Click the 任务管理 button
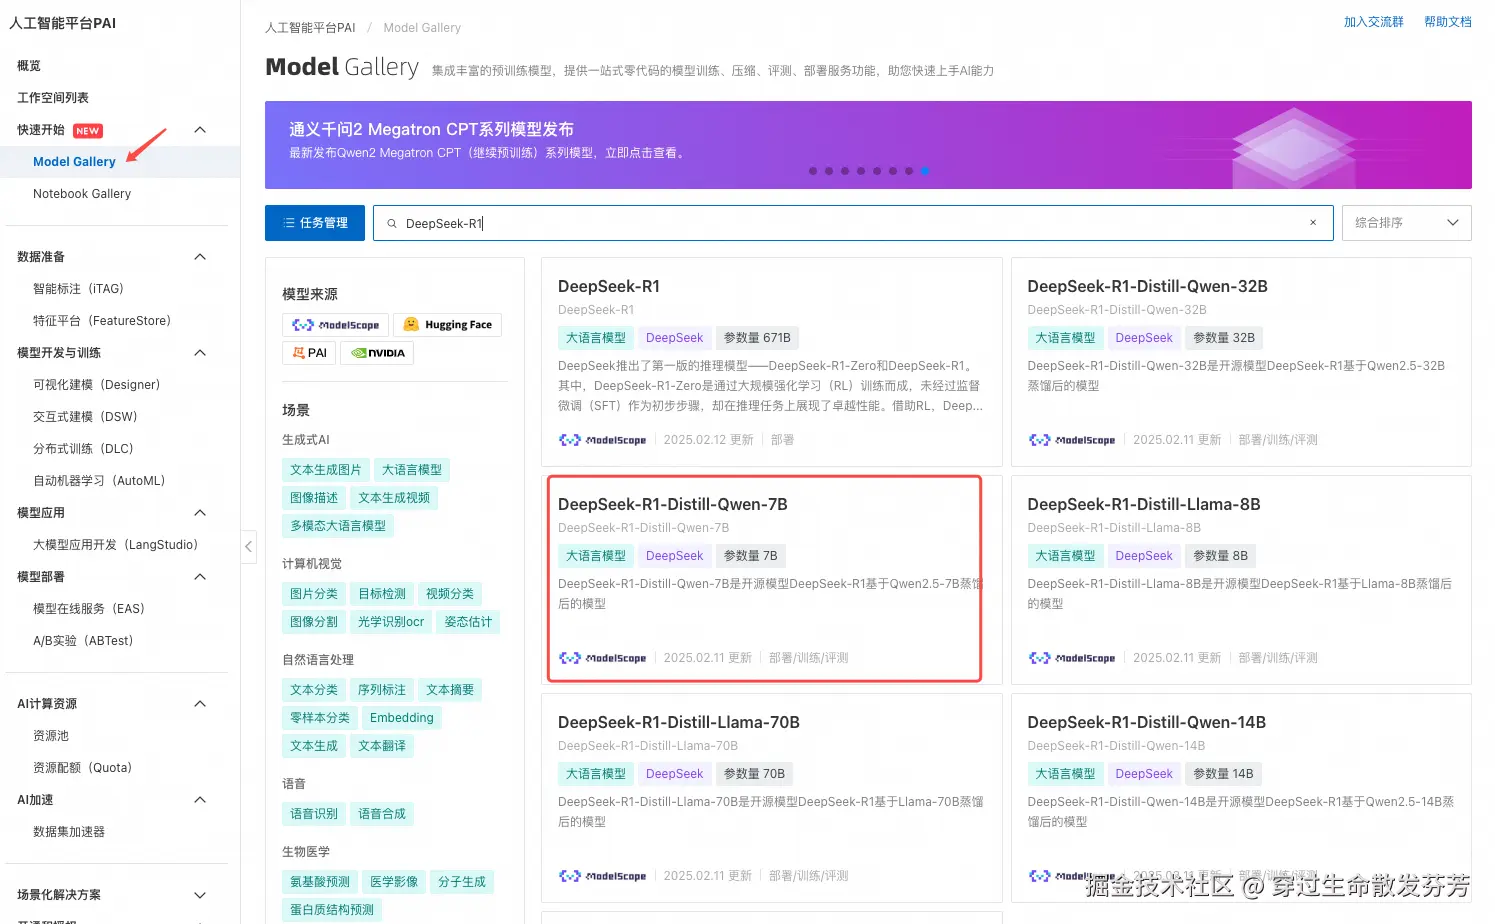 [x=315, y=223]
